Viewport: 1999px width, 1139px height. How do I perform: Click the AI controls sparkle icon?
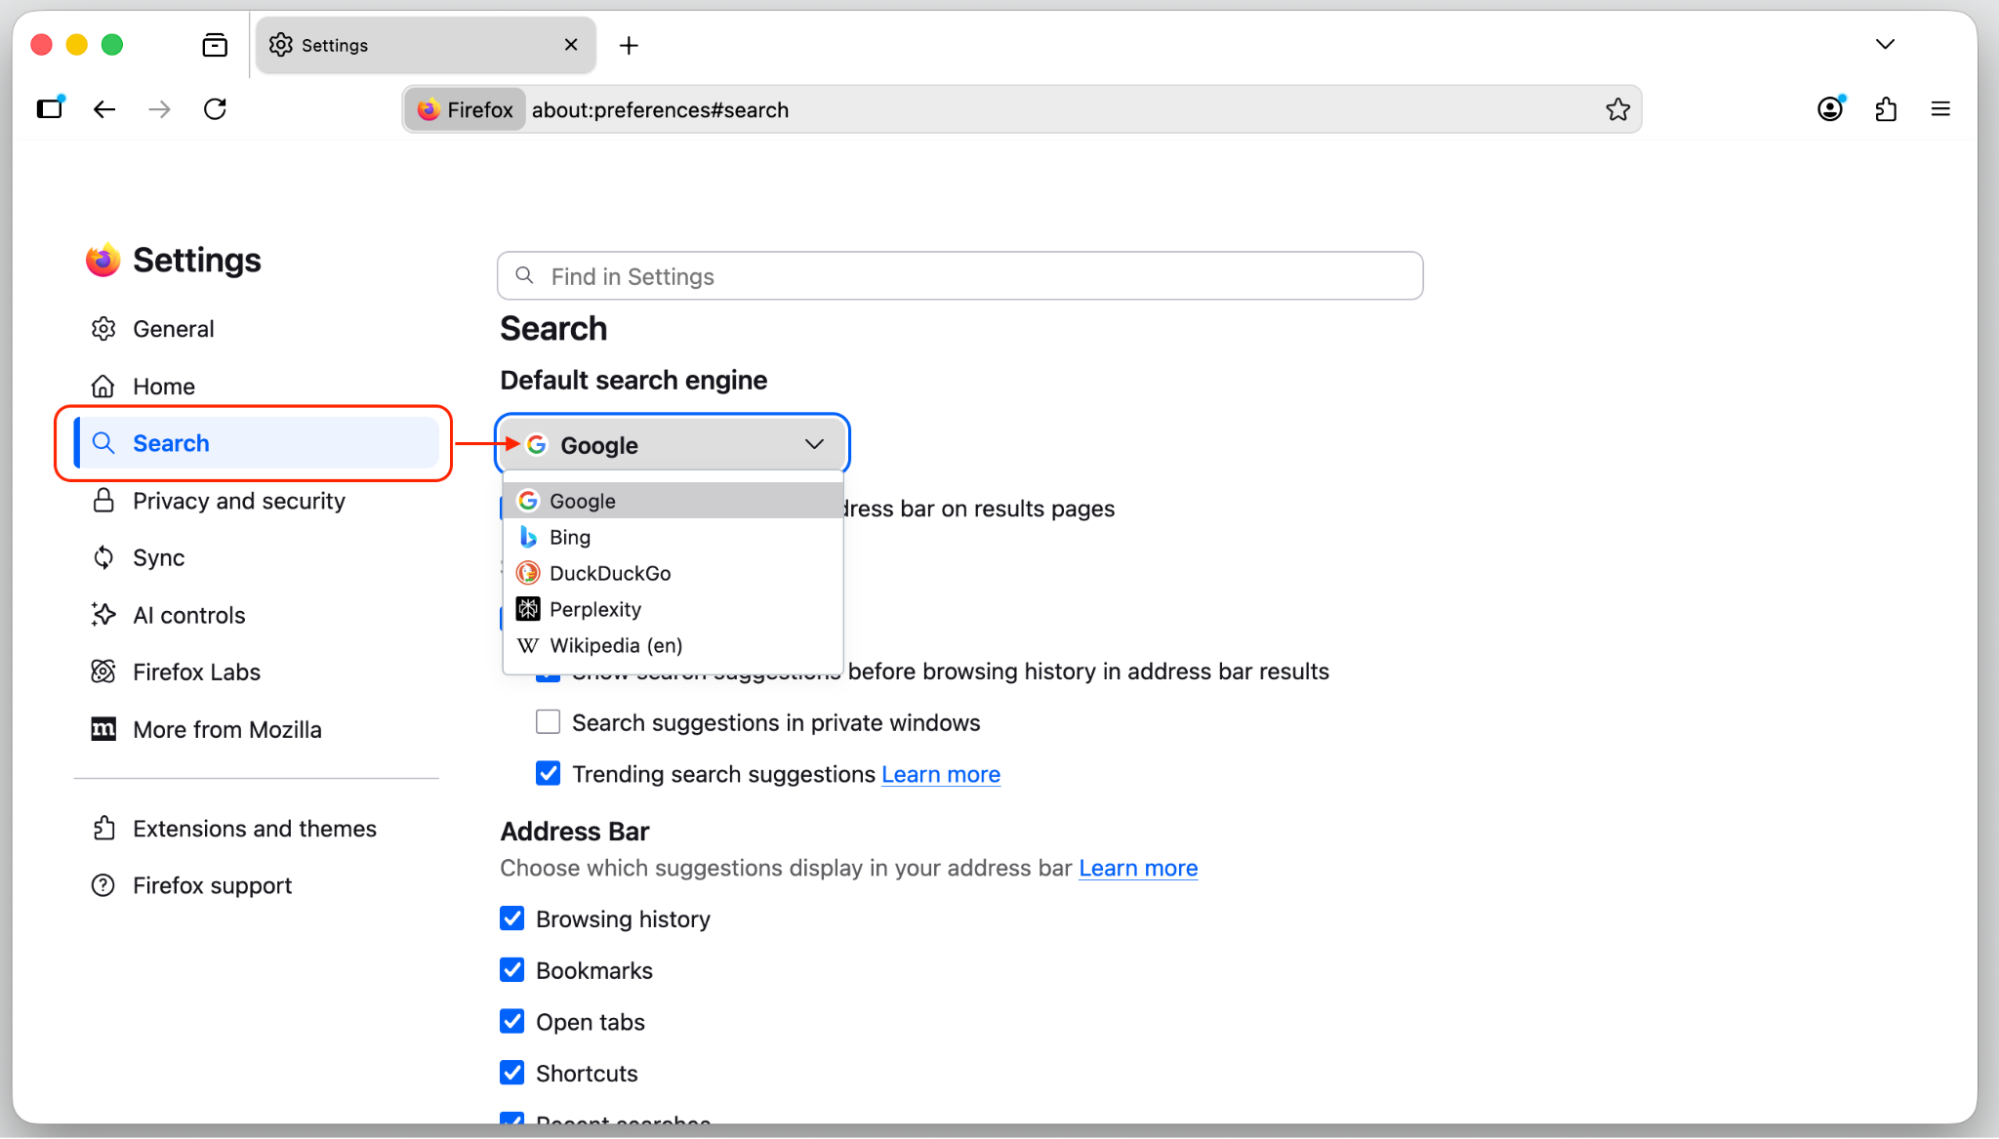pyautogui.click(x=103, y=614)
